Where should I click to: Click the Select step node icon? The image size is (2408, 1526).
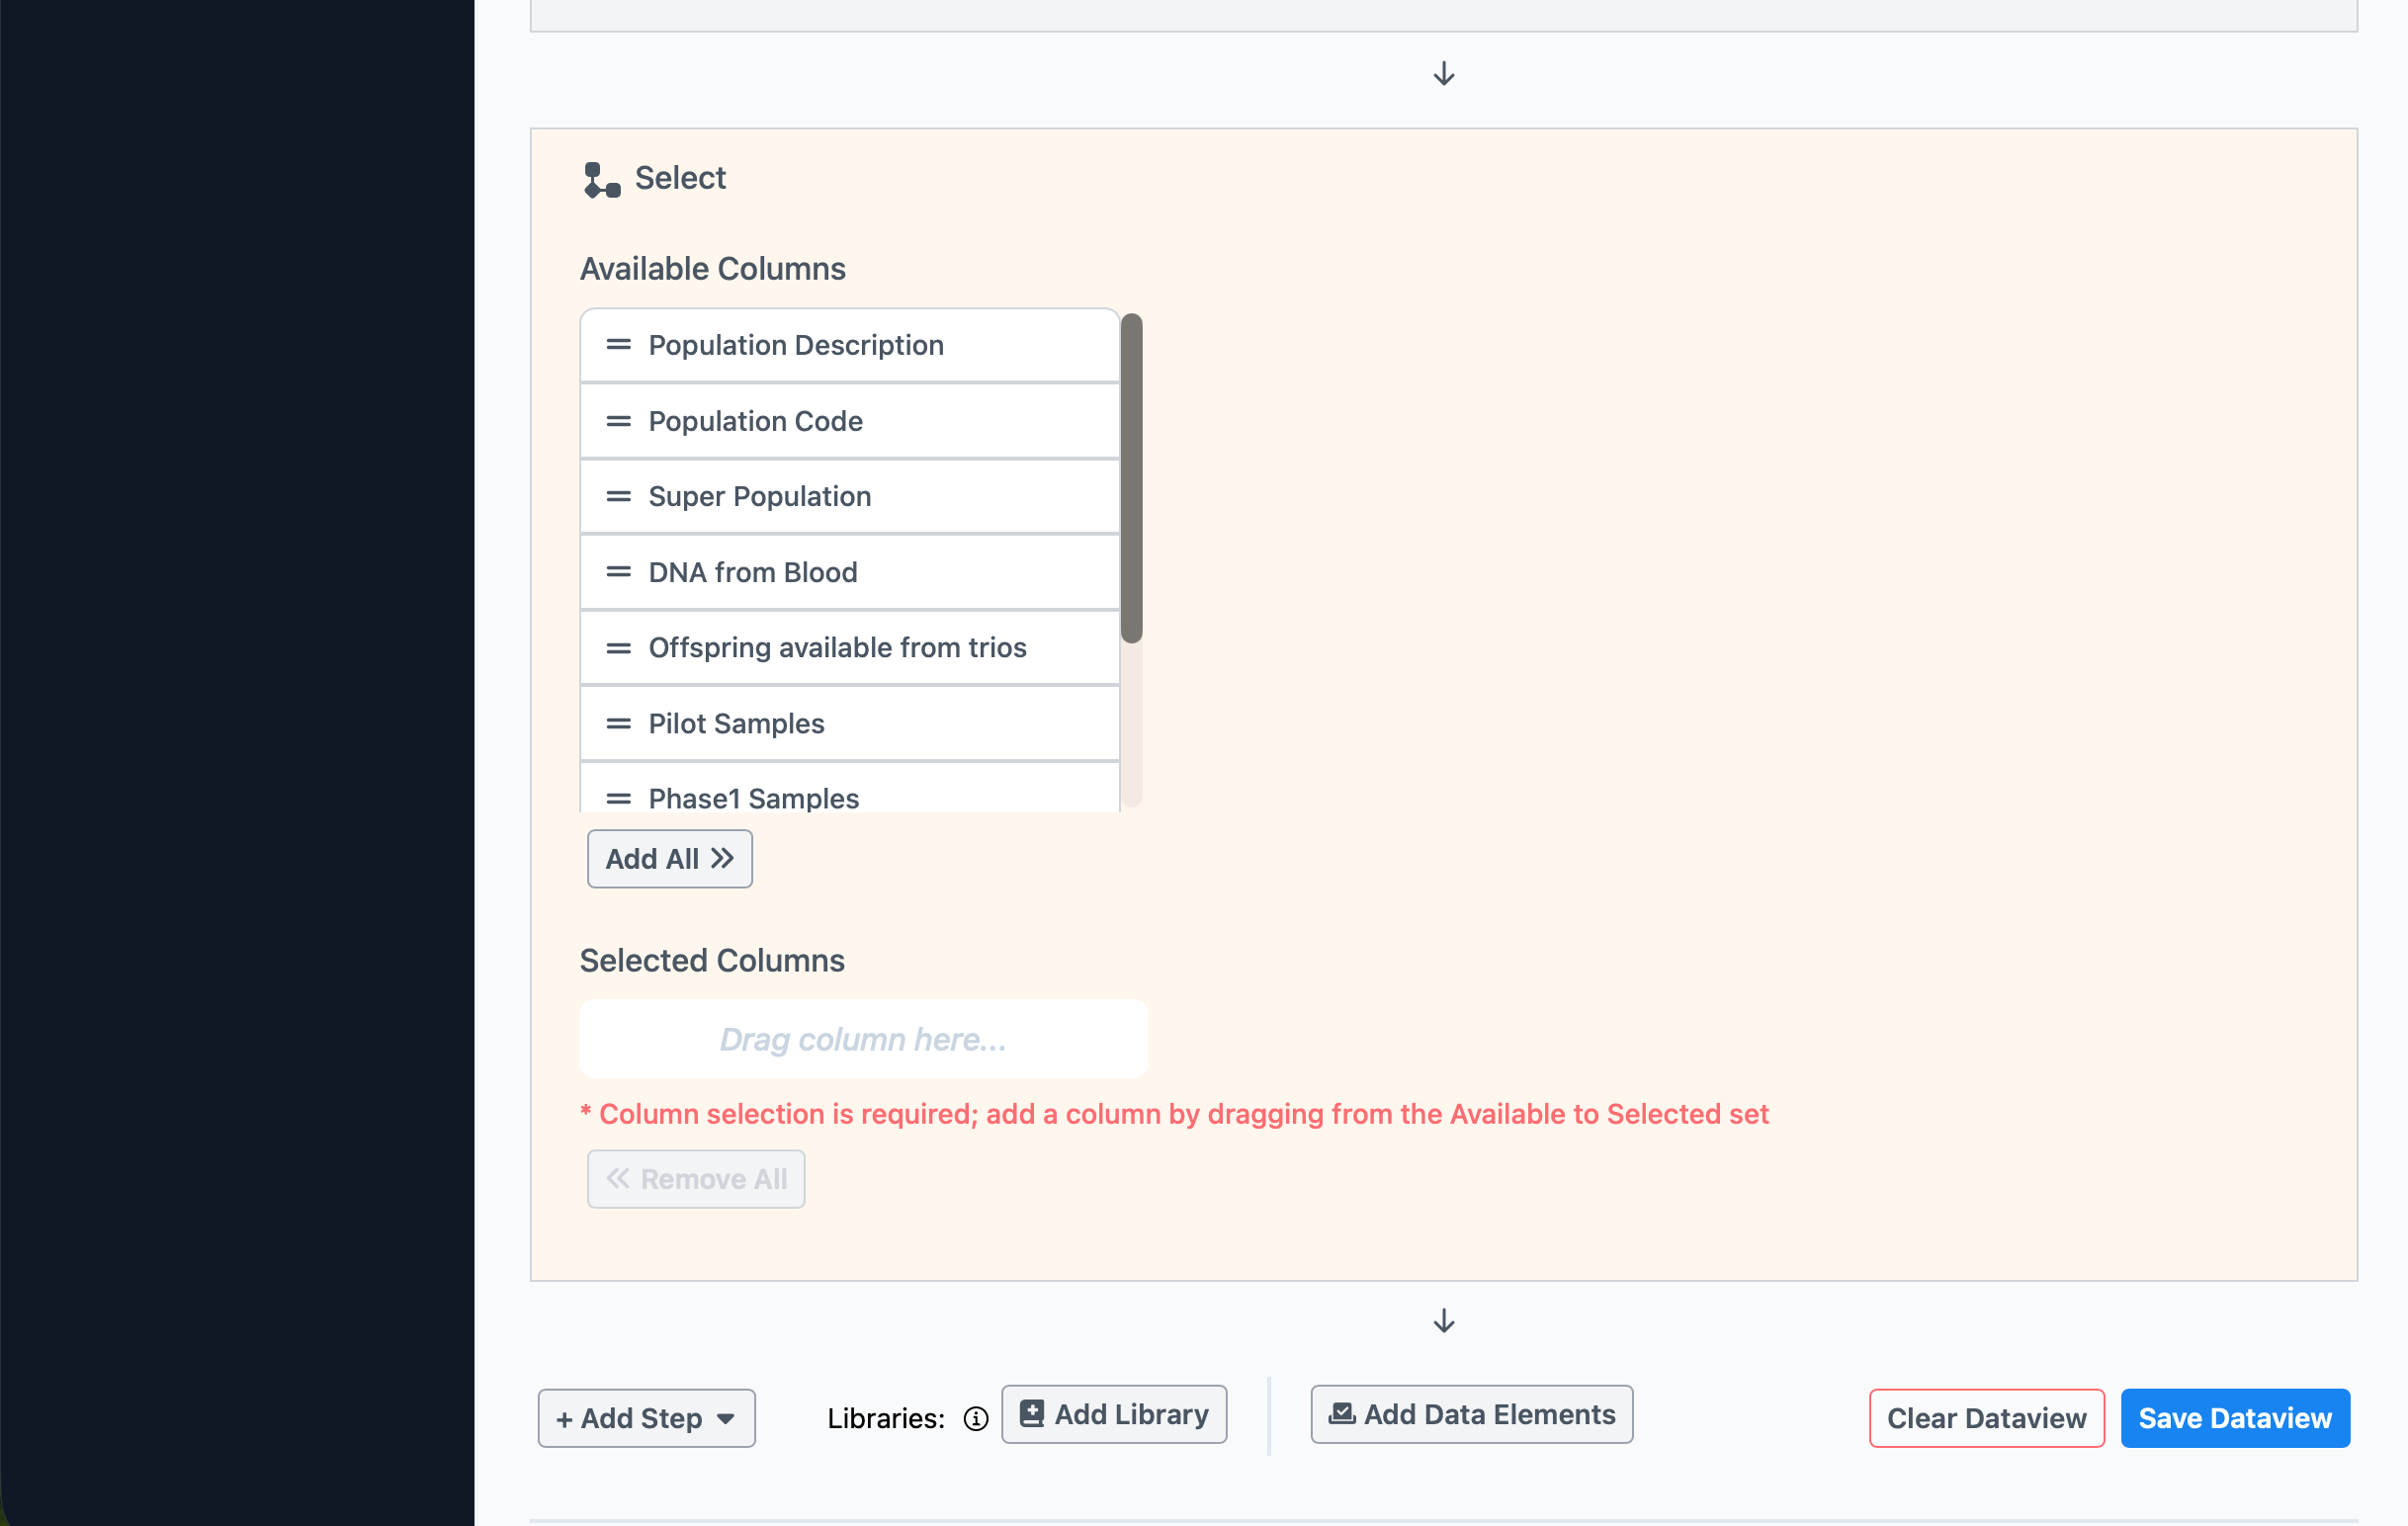(x=601, y=179)
